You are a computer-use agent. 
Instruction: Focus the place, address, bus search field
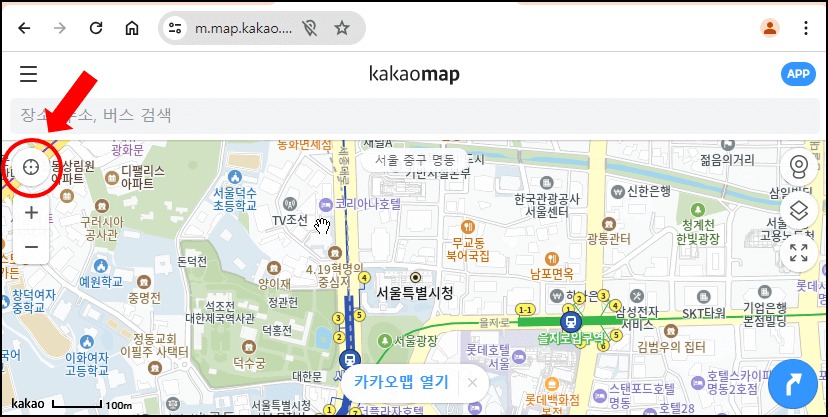tap(414, 116)
